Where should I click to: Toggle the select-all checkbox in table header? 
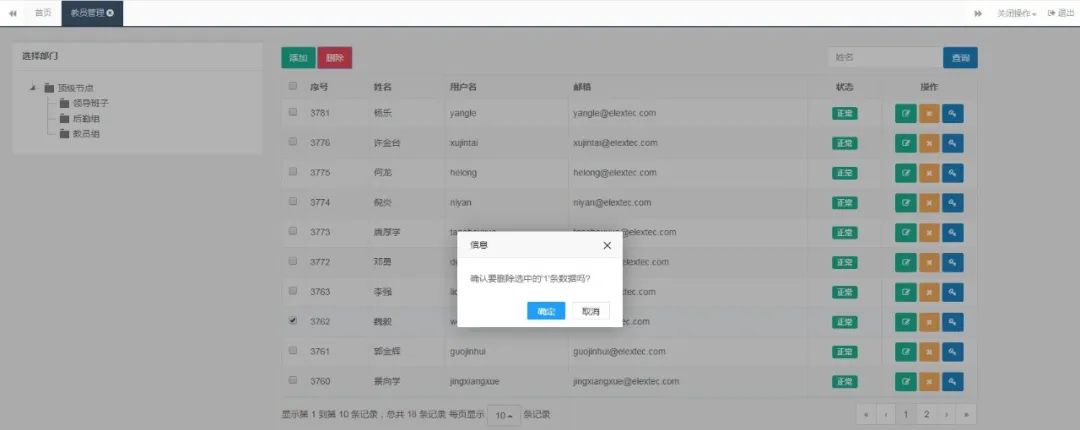coord(293,86)
